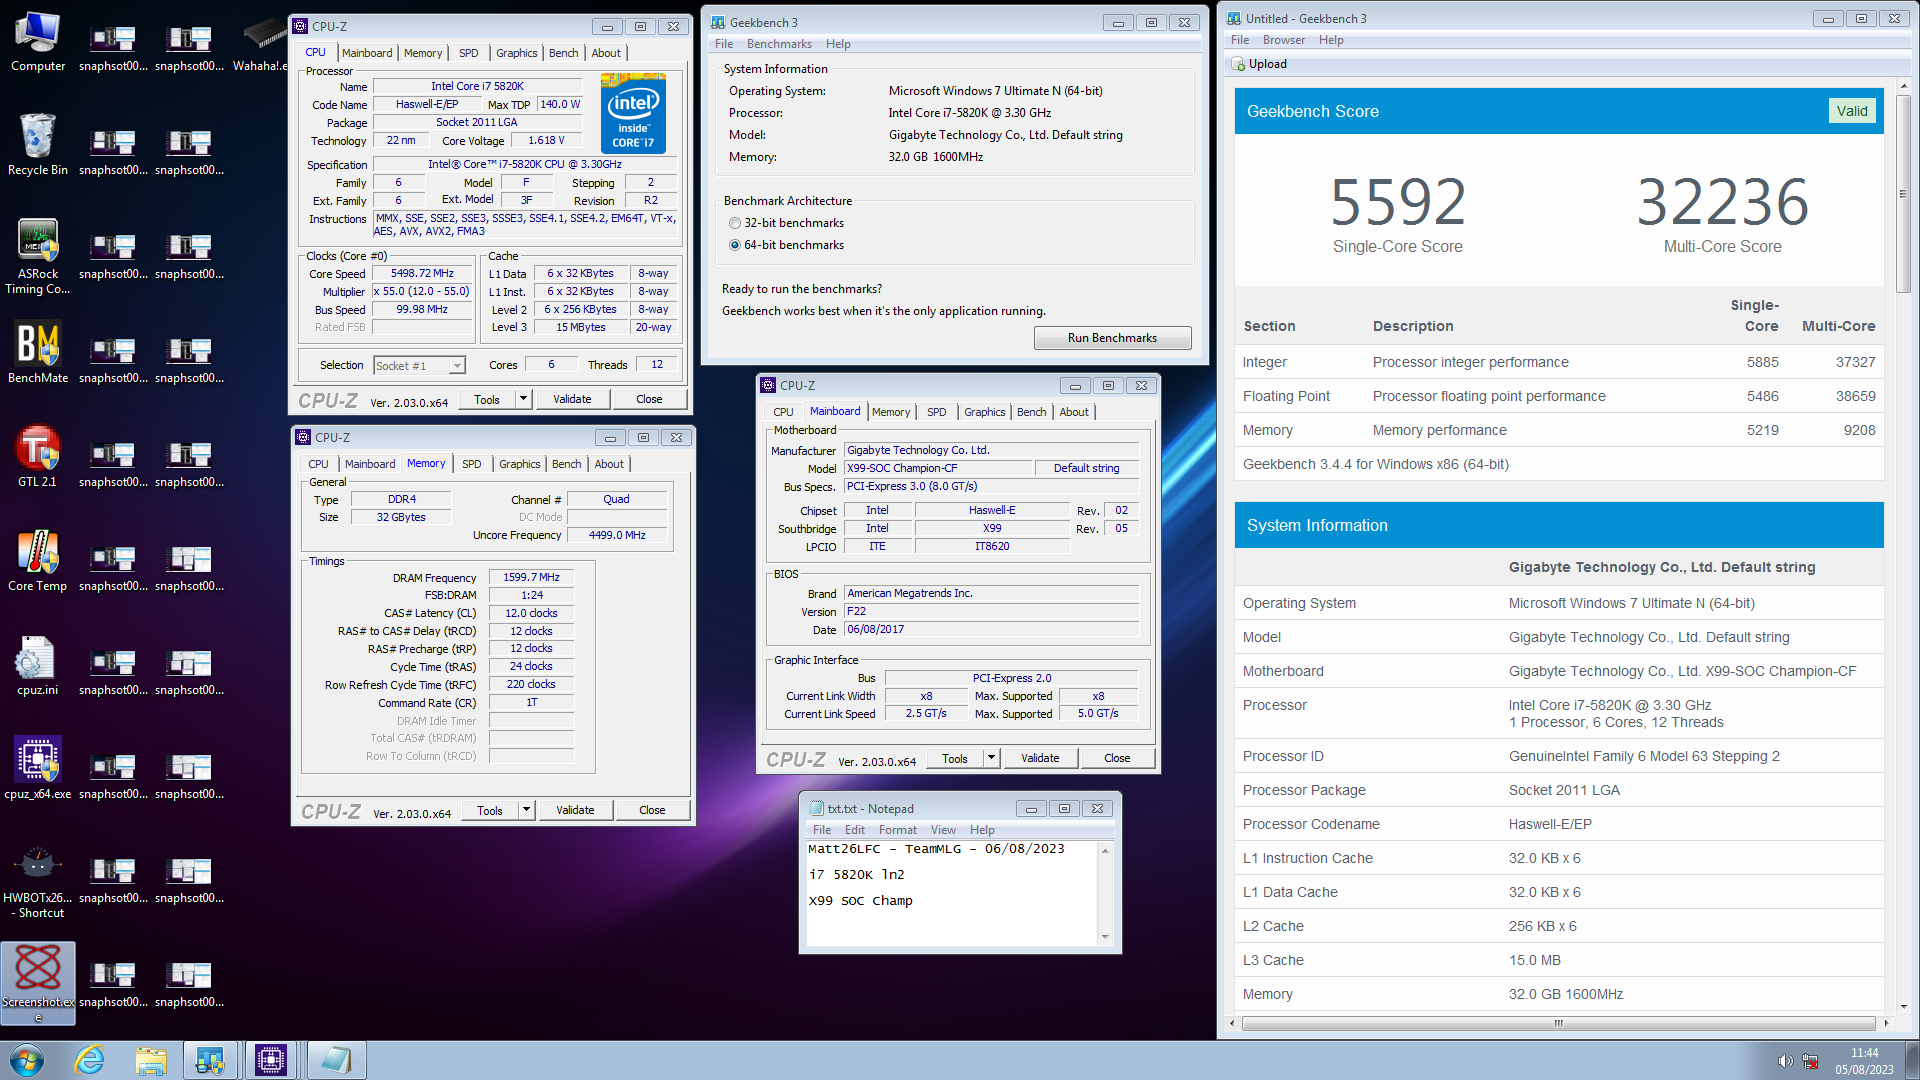This screenshot has height=1080, width=1920.
Task: Click the single-core score 5592
Action: tap(1397, 202)
